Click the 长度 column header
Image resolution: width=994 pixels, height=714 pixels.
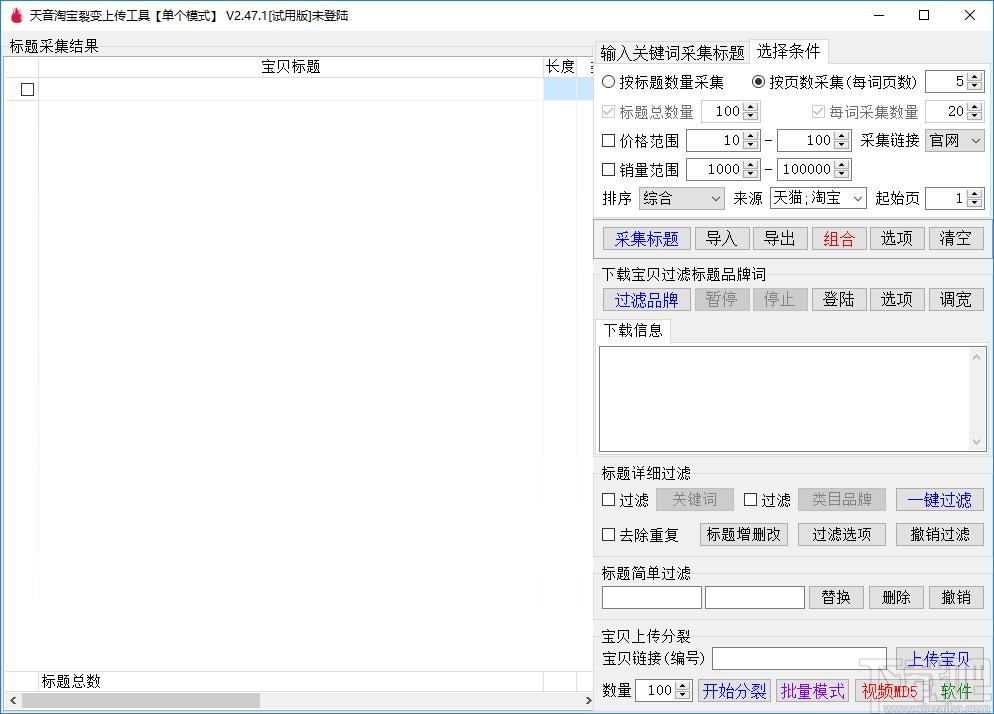[x=560, y=67]
